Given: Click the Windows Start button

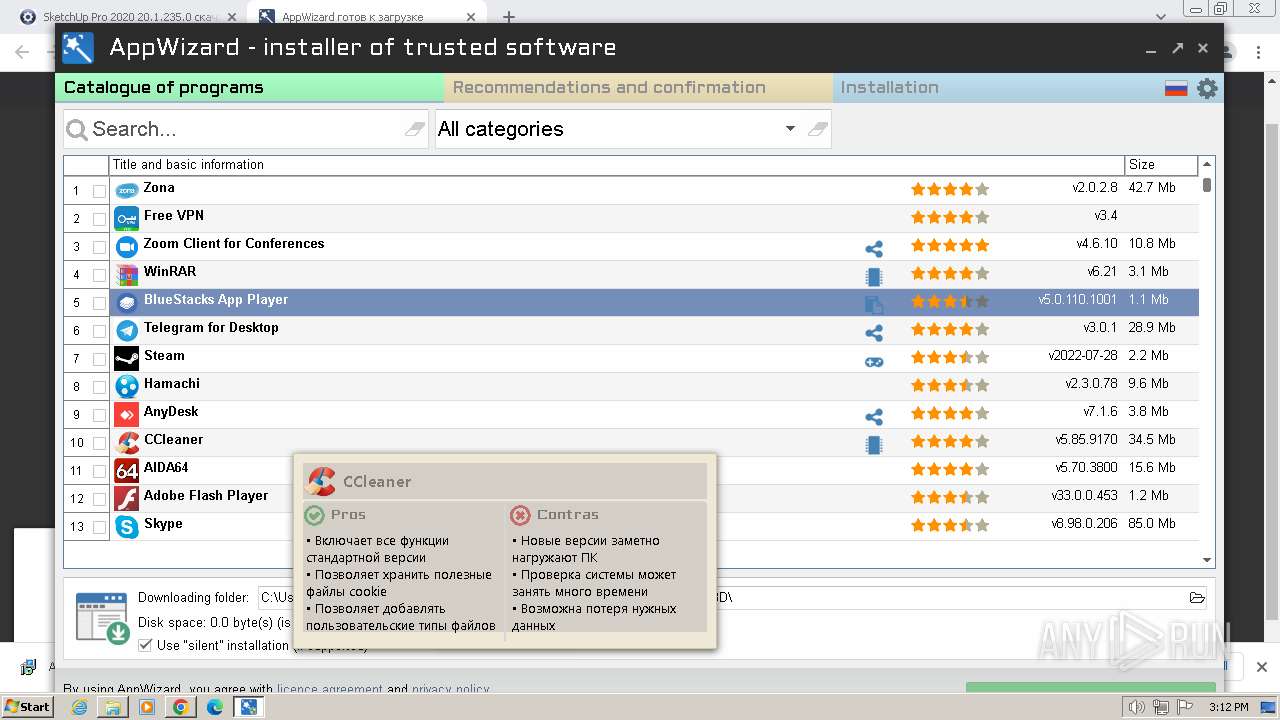Looking at the screenshot, I should (x=28, y=707).
